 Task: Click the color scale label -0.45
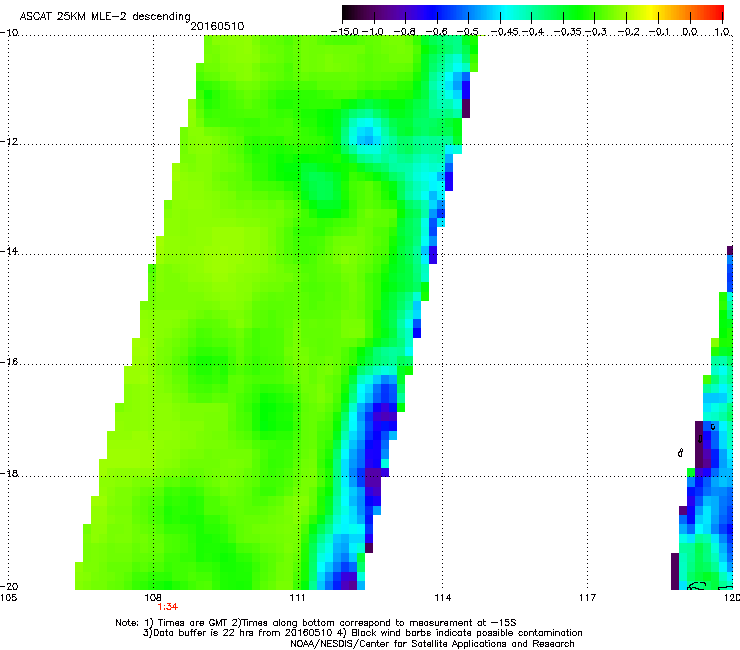[x=504, y=32]
